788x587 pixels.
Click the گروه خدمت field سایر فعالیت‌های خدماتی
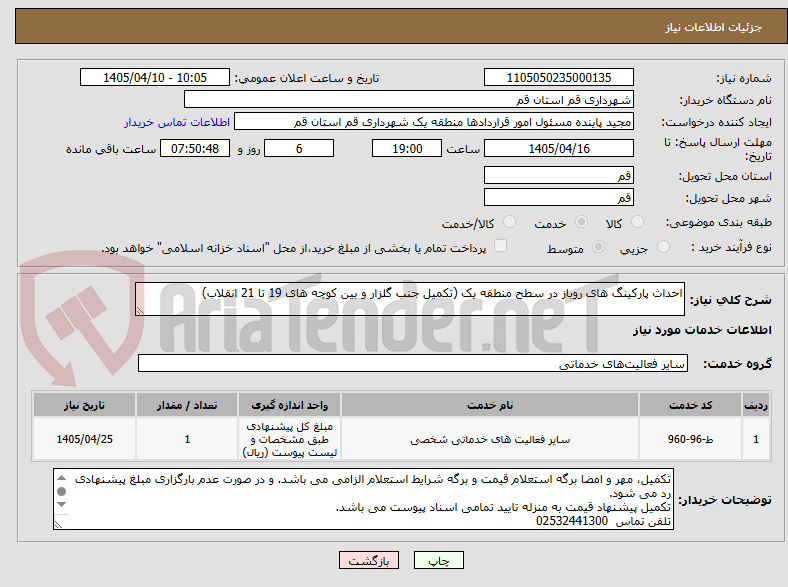click(413, 363)
